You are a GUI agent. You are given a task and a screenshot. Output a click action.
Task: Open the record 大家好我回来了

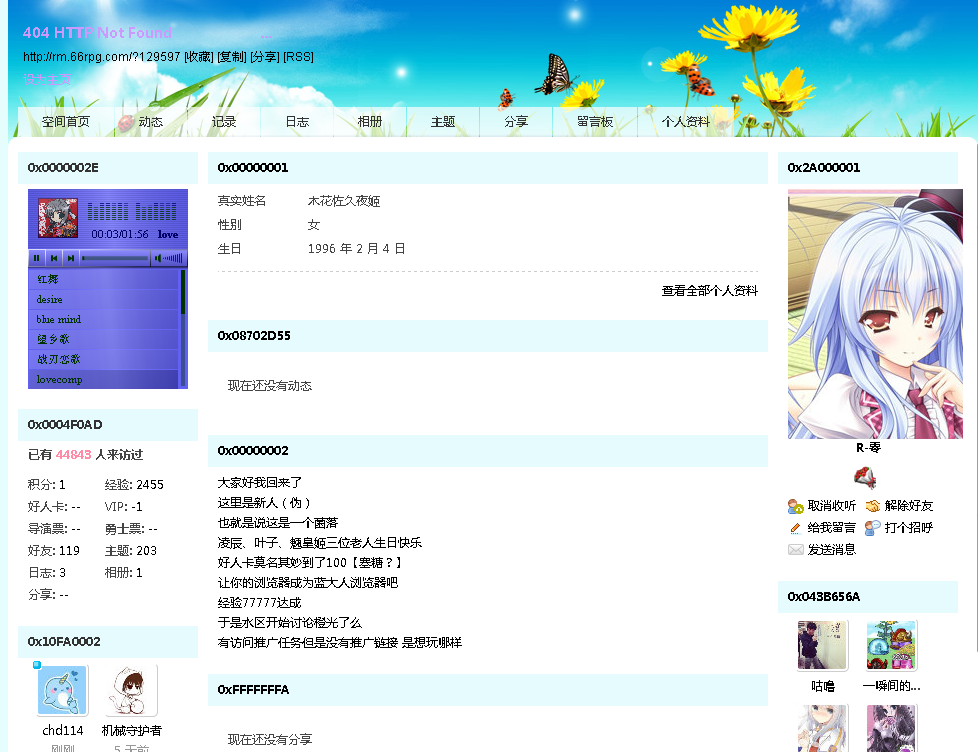(259, 483)
